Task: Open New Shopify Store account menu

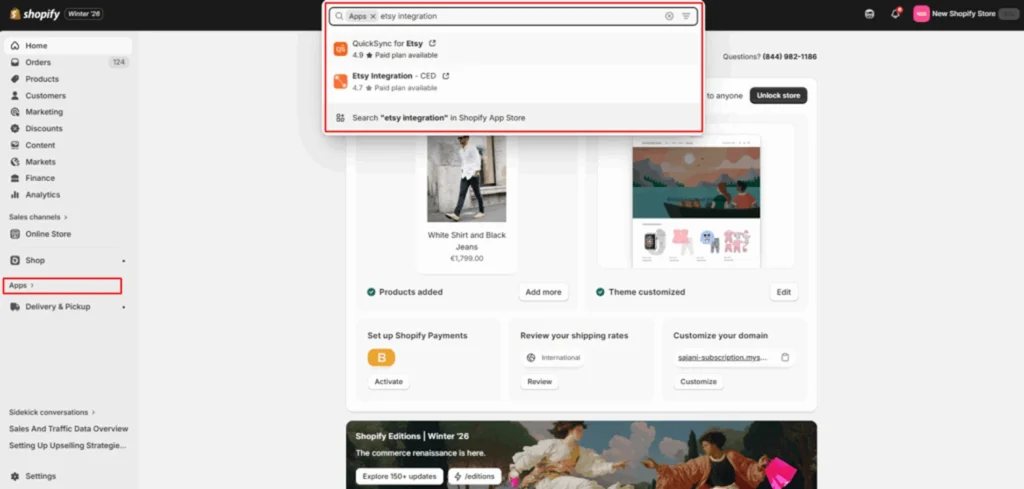Action: [965, 14]
